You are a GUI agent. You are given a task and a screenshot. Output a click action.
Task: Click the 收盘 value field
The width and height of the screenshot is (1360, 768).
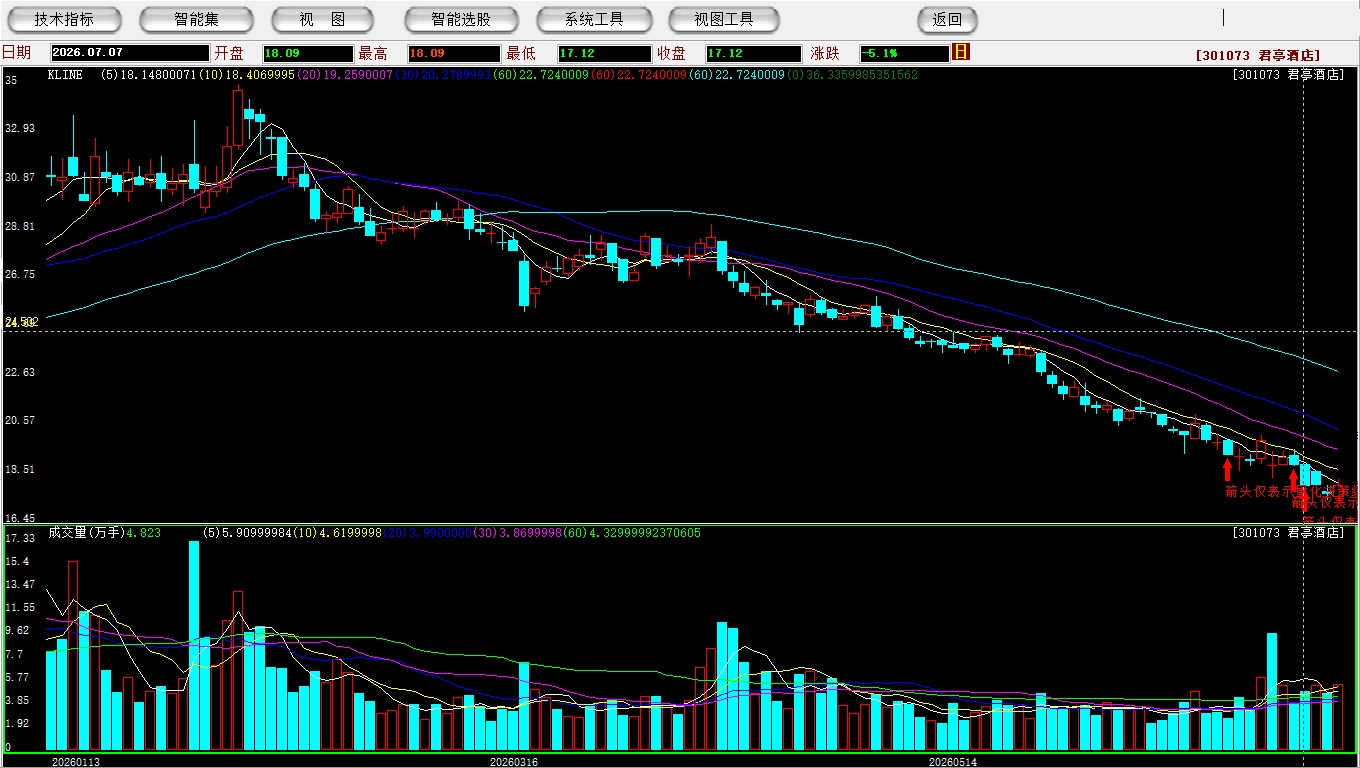coord(753,53)
